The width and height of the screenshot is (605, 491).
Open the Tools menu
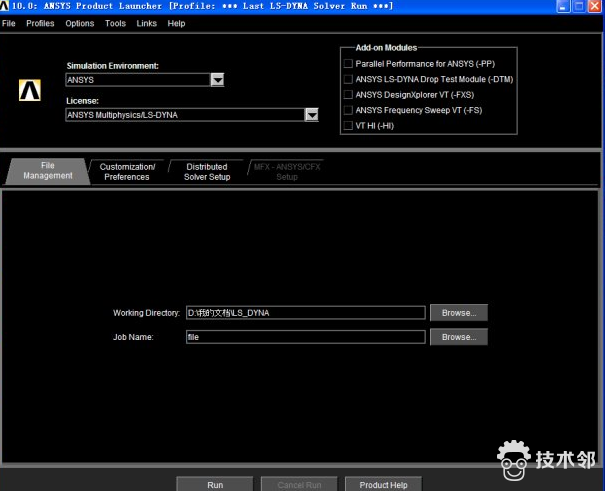116,23
